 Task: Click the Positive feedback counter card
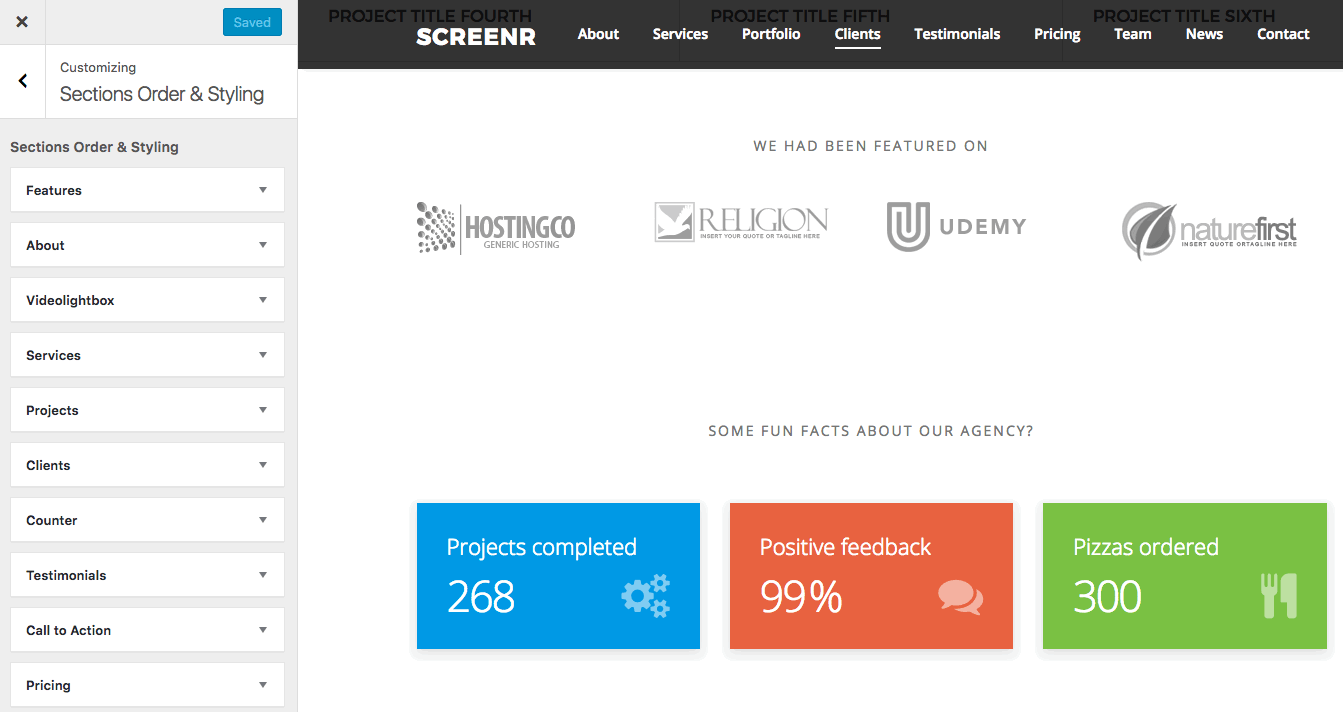(x=871, y=576)
